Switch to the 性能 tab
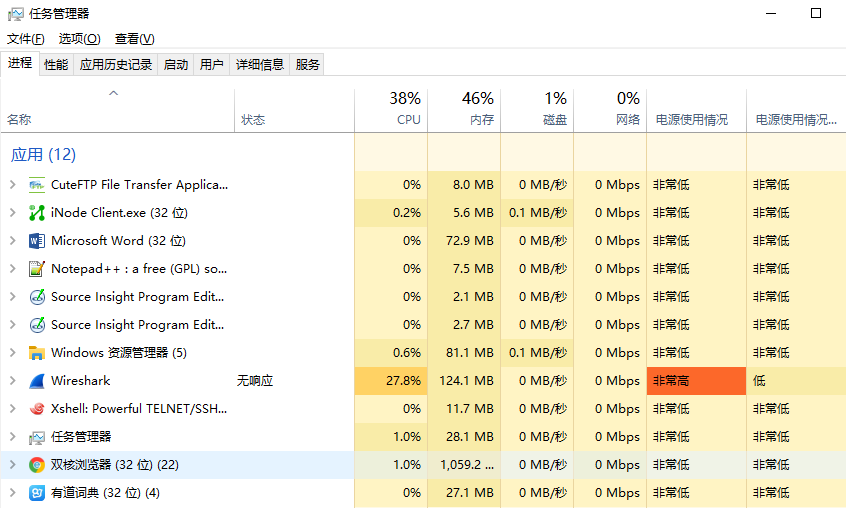 click(x=56, y=65)
